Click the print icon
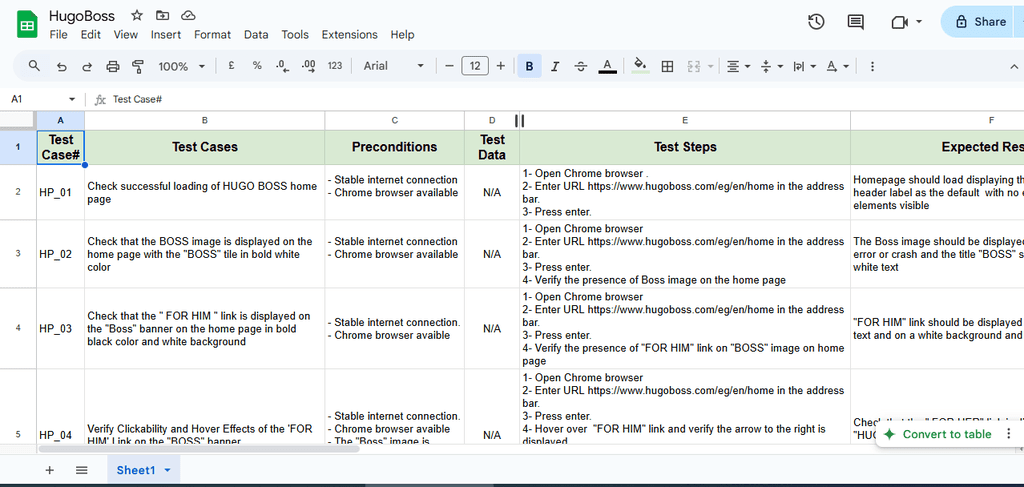This screenshot has height=487, width=1024. (113, 66)
